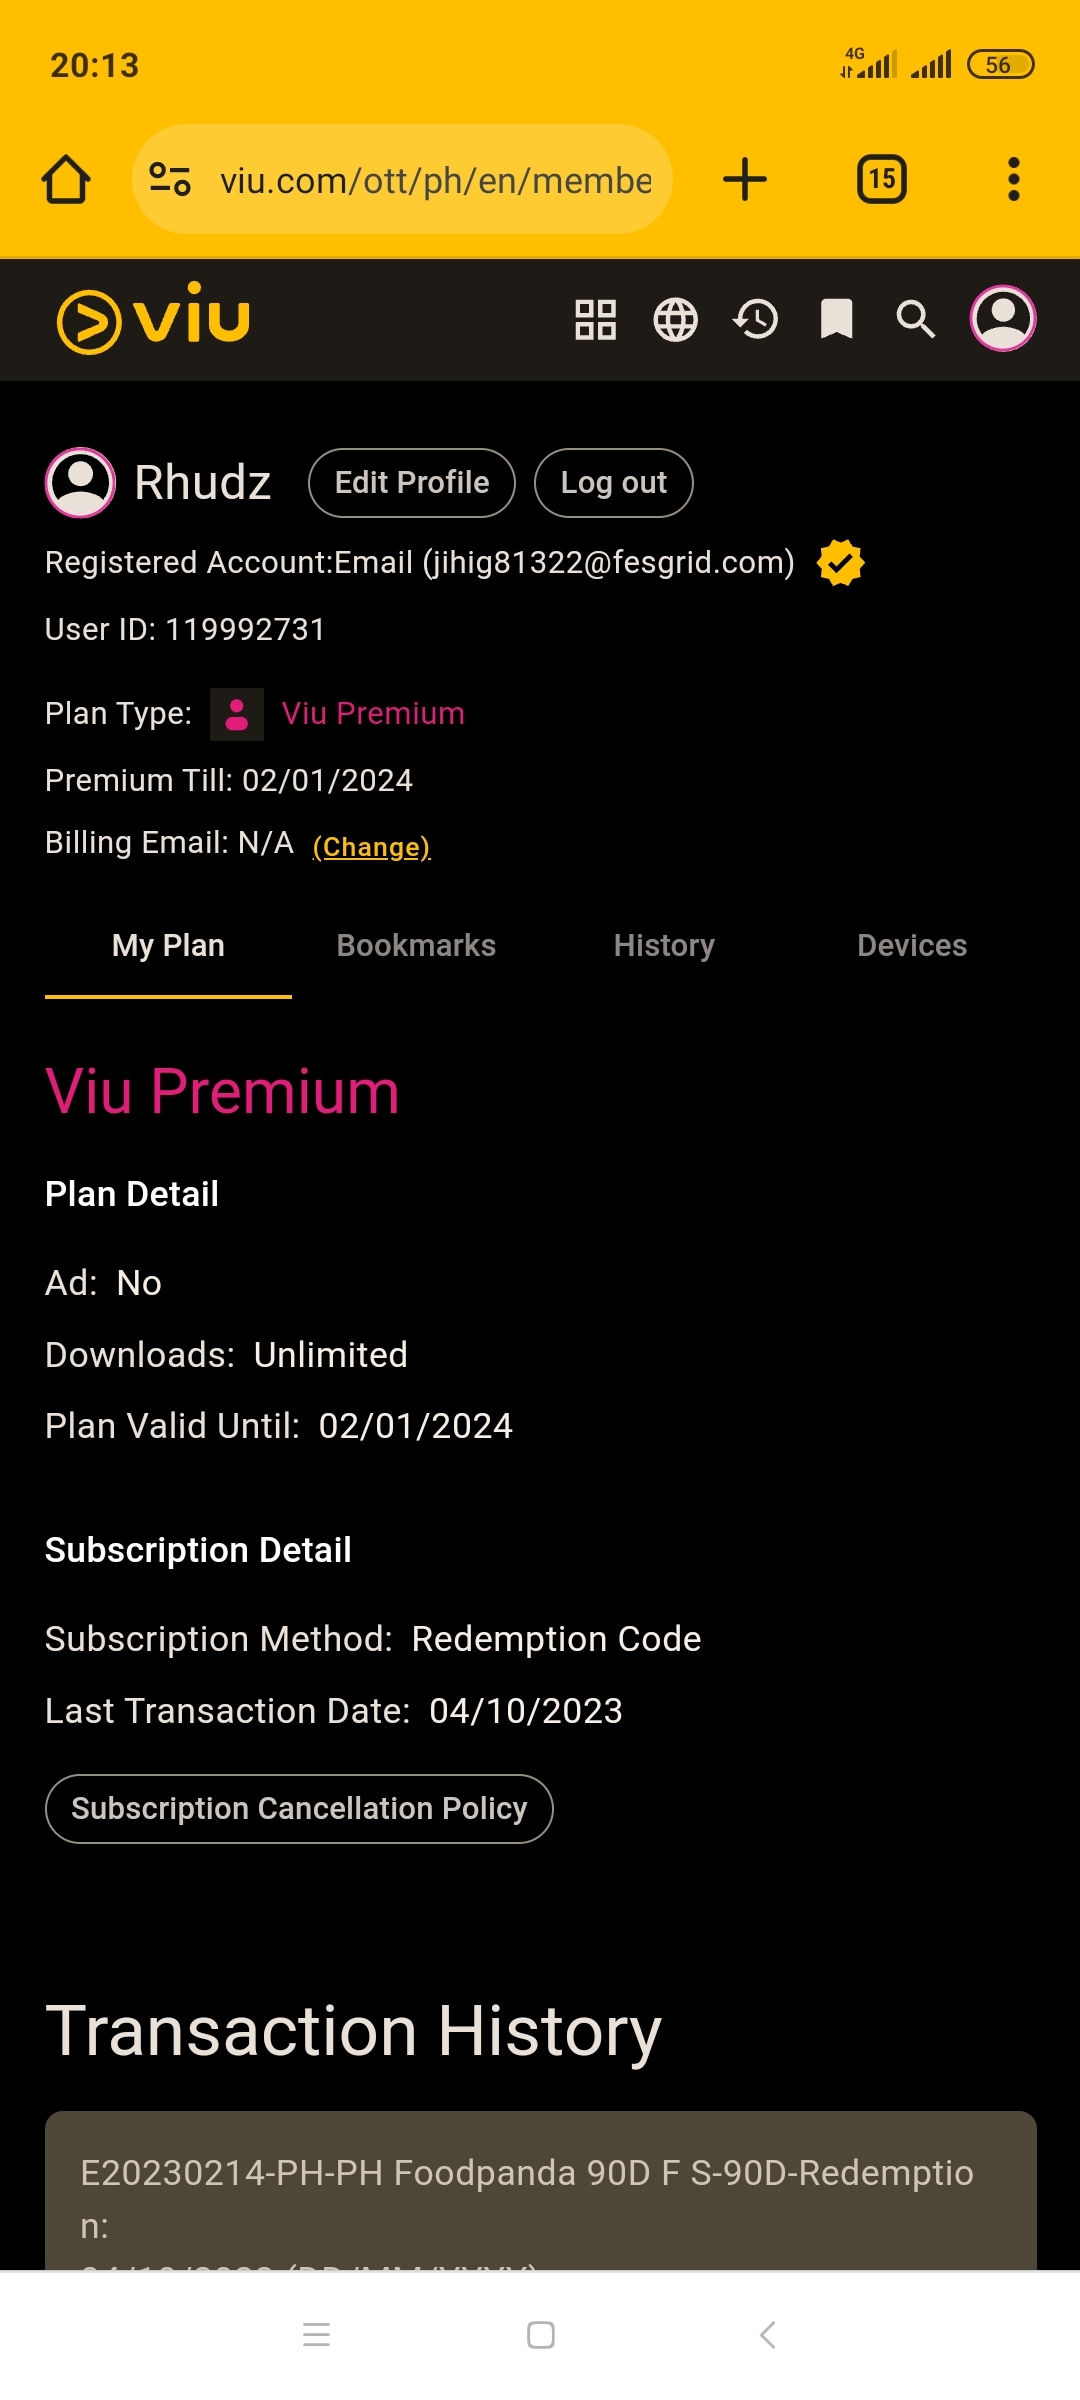Go to Viu home via logo
This screenshot has width=1080, height=2400.
[x=153, y=319]
